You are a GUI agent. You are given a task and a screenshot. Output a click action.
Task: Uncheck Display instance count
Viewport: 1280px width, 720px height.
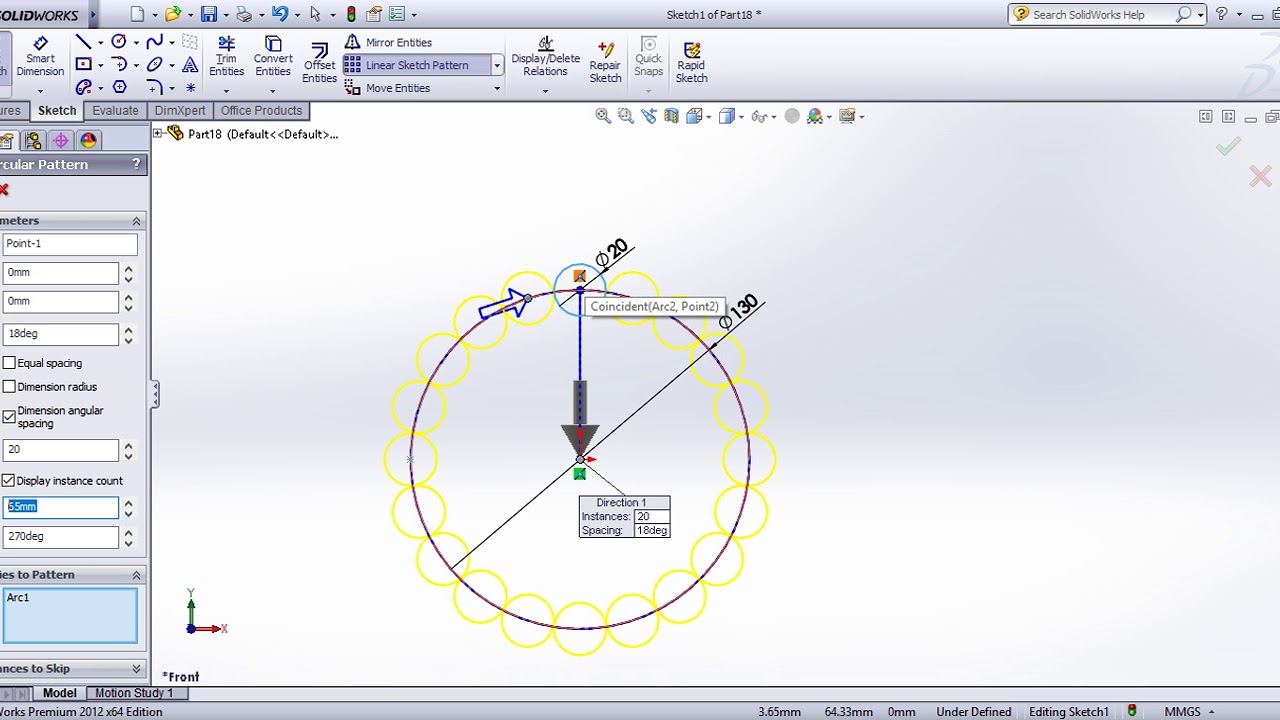(x=9, y=481)
